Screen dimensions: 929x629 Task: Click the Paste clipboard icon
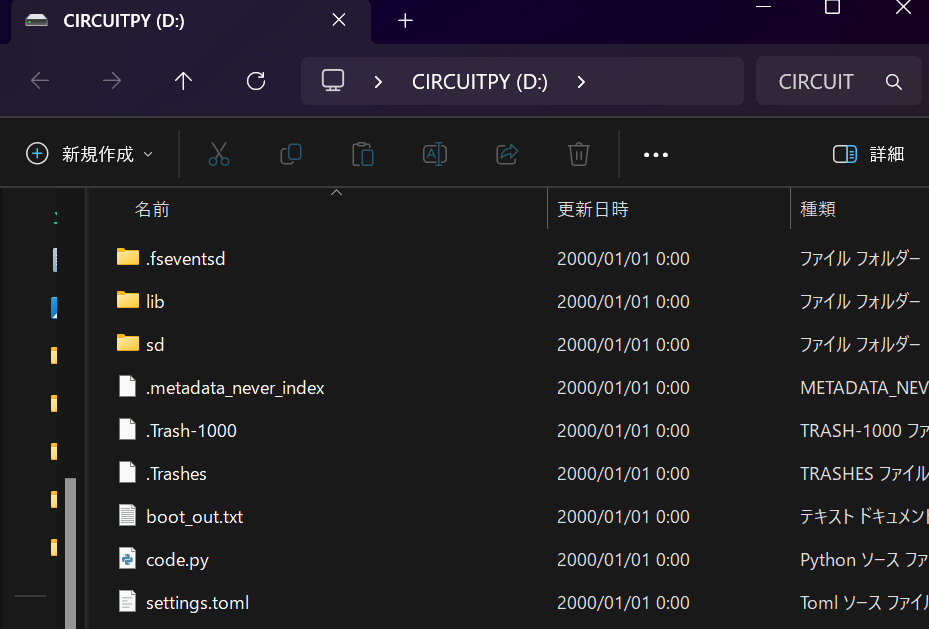(x=363, y=155)
